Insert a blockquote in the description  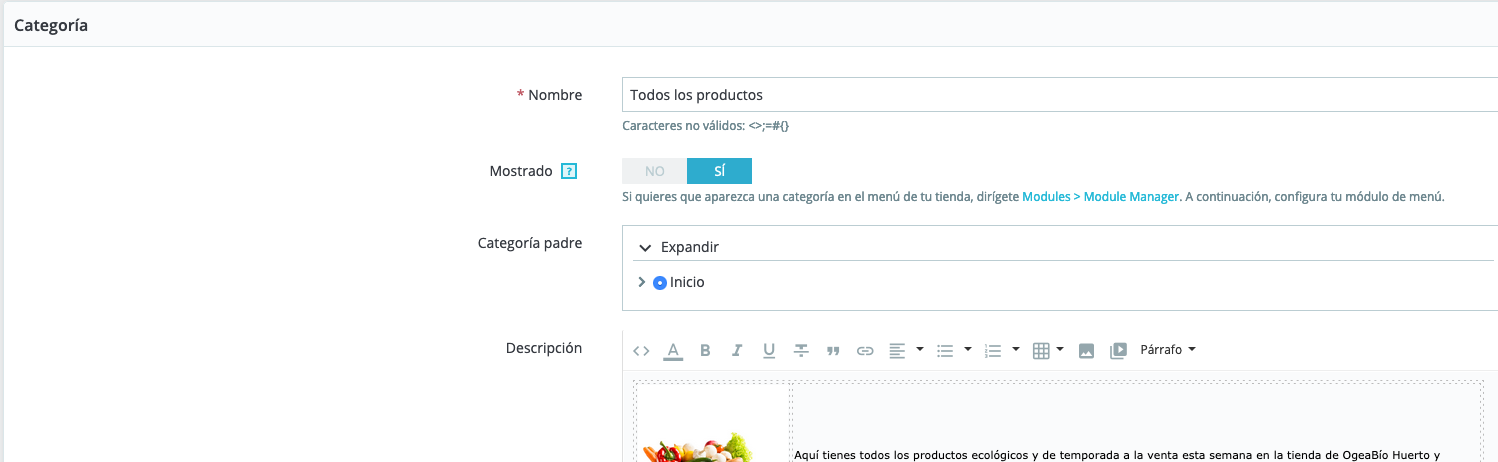point(833,351)
